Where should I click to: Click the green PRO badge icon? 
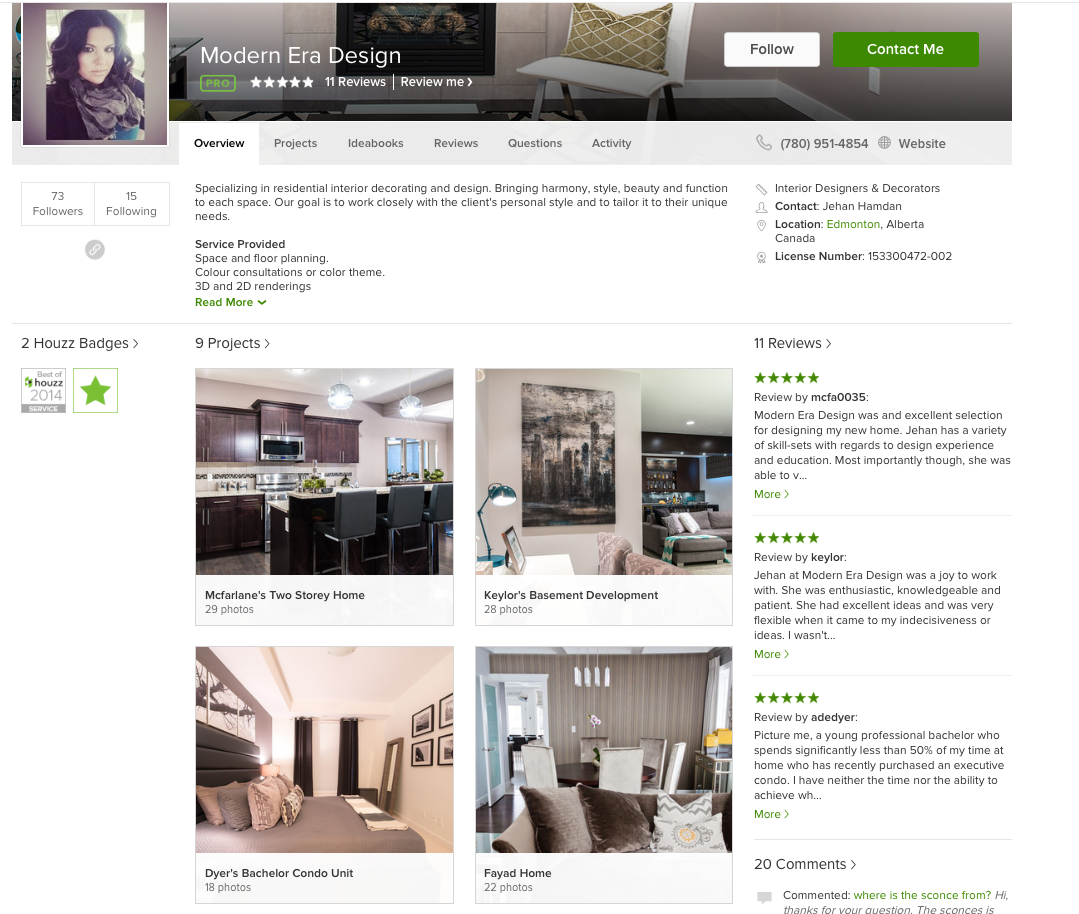coord(218,83)
